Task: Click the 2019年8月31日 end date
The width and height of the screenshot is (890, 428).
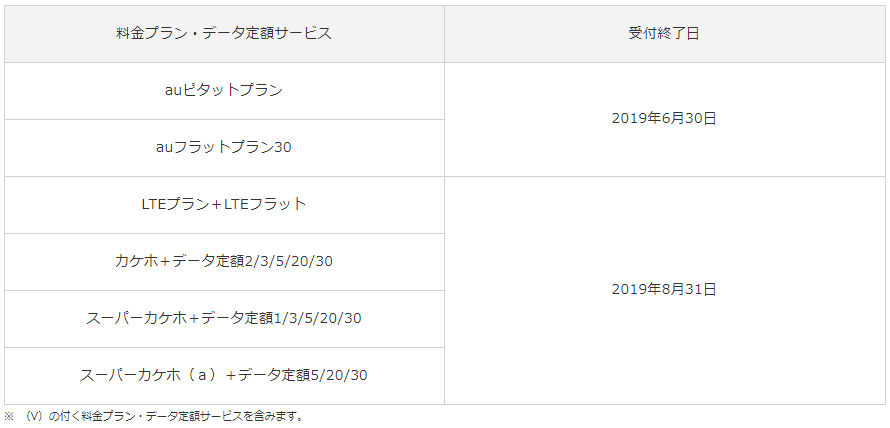Action: point(664,289)
